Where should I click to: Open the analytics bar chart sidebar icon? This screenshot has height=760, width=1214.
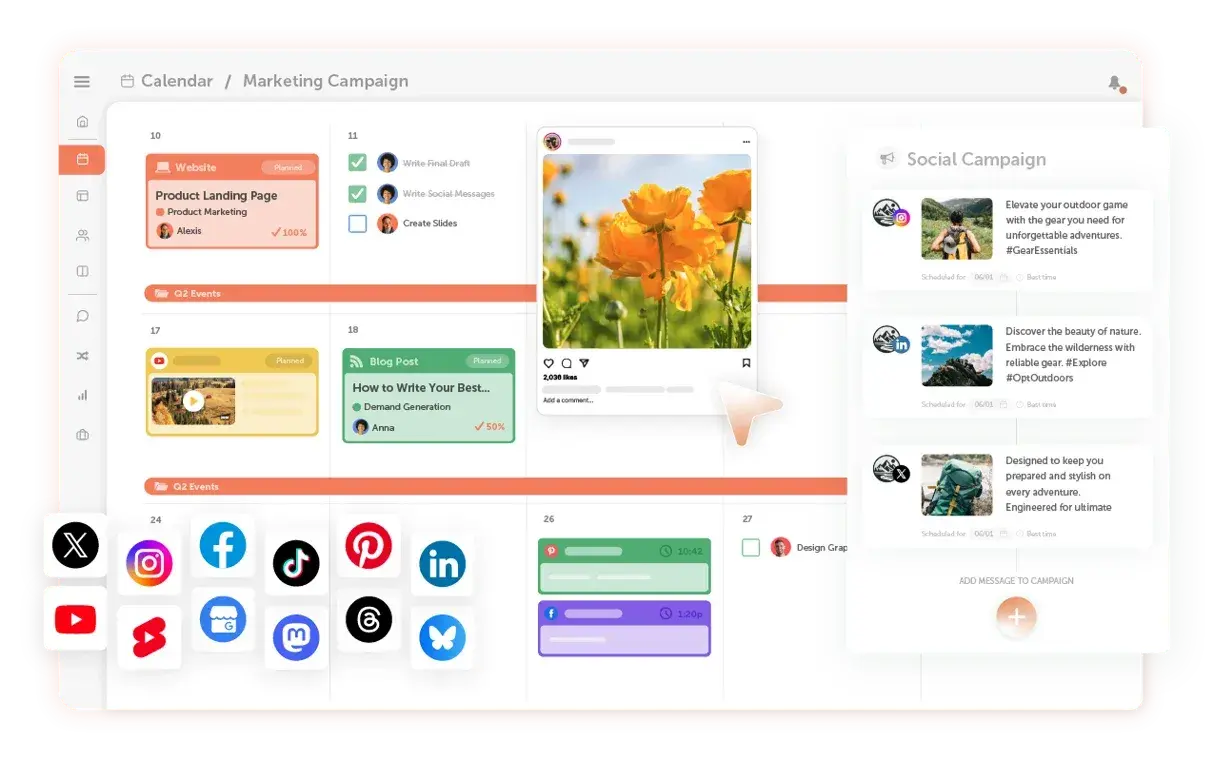point(82,395)
